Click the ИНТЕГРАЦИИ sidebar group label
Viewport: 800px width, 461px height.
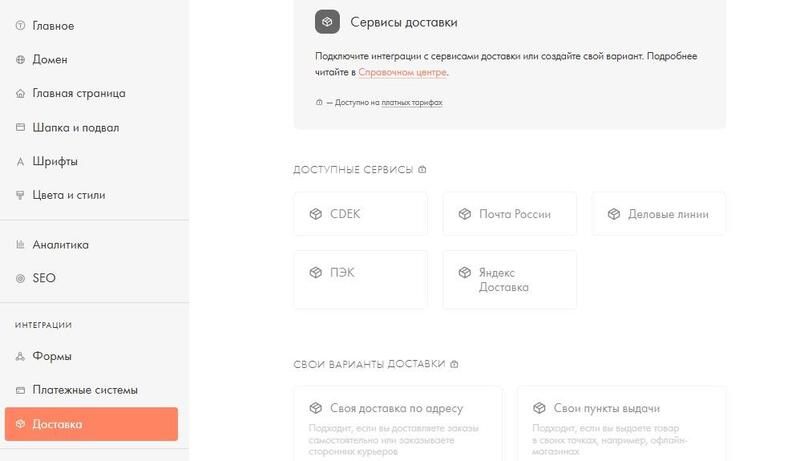(x=43, y=325)
